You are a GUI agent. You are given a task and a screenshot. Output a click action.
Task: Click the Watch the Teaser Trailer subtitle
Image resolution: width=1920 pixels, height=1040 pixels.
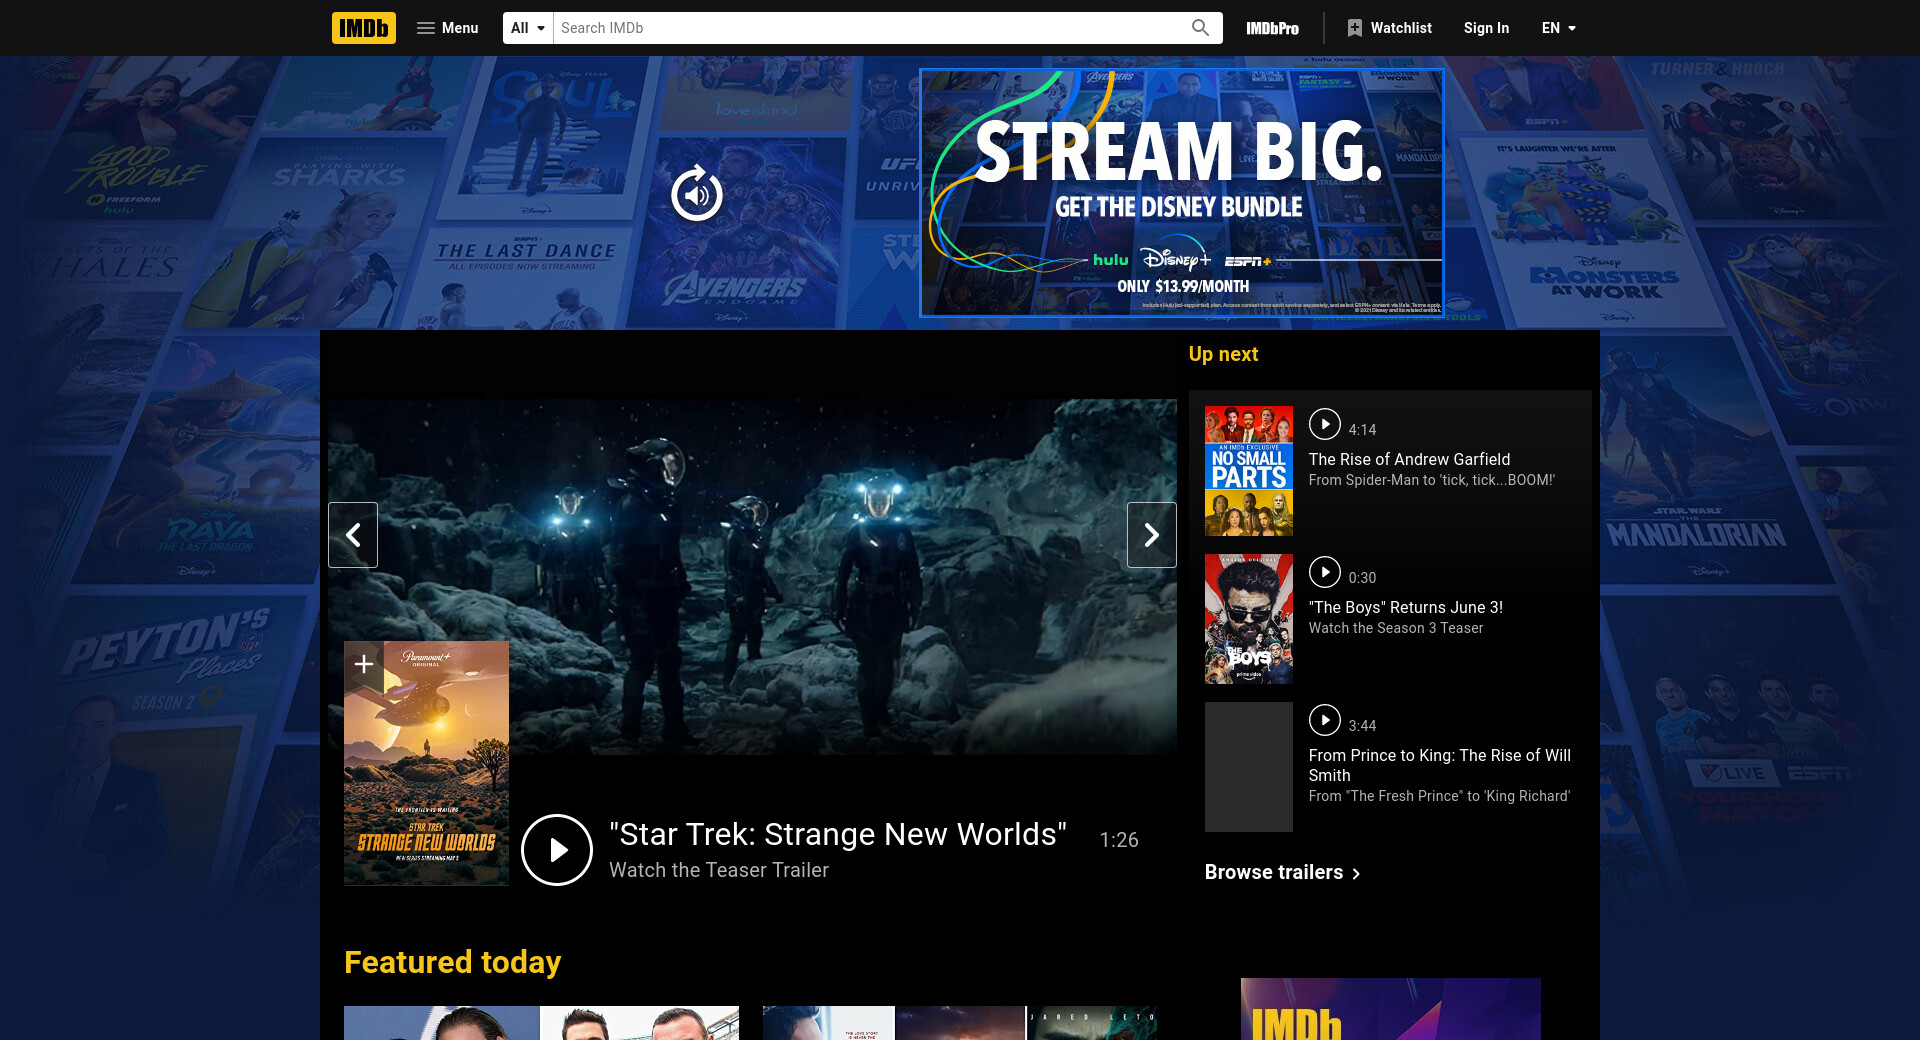point(719,870)
